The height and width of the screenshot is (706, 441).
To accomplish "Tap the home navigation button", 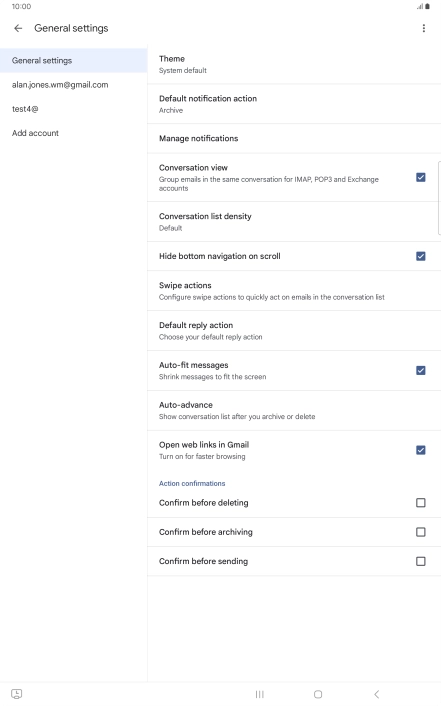I will (x=318, y=694).
